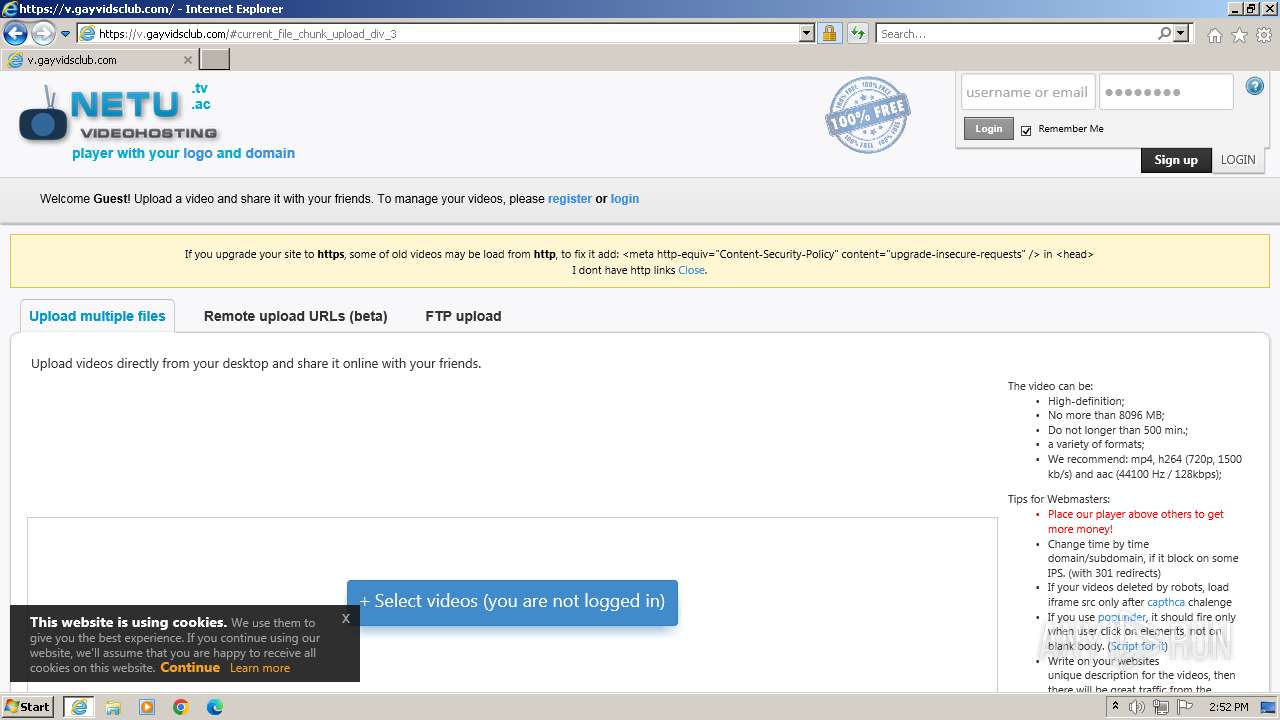Click the 2:52 PM clock
Screen dimensions: 1280x720
(1228, 707)
